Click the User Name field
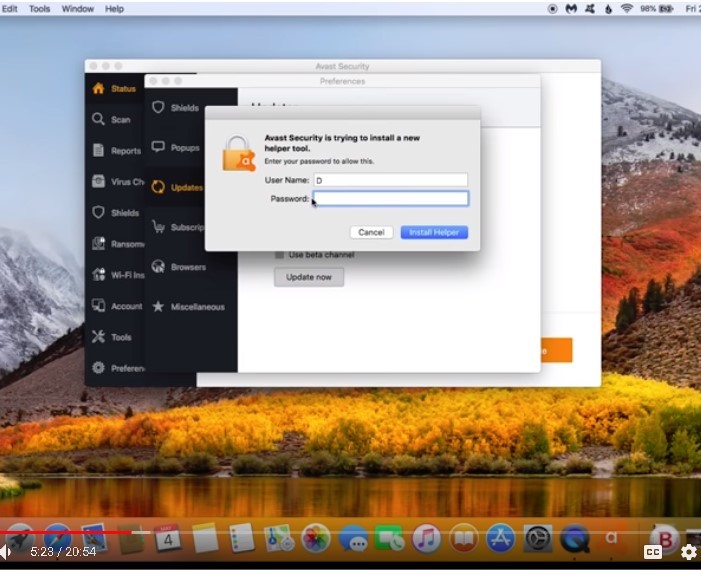The height and width of the screenshot is (576, 701). click(390, 180)
